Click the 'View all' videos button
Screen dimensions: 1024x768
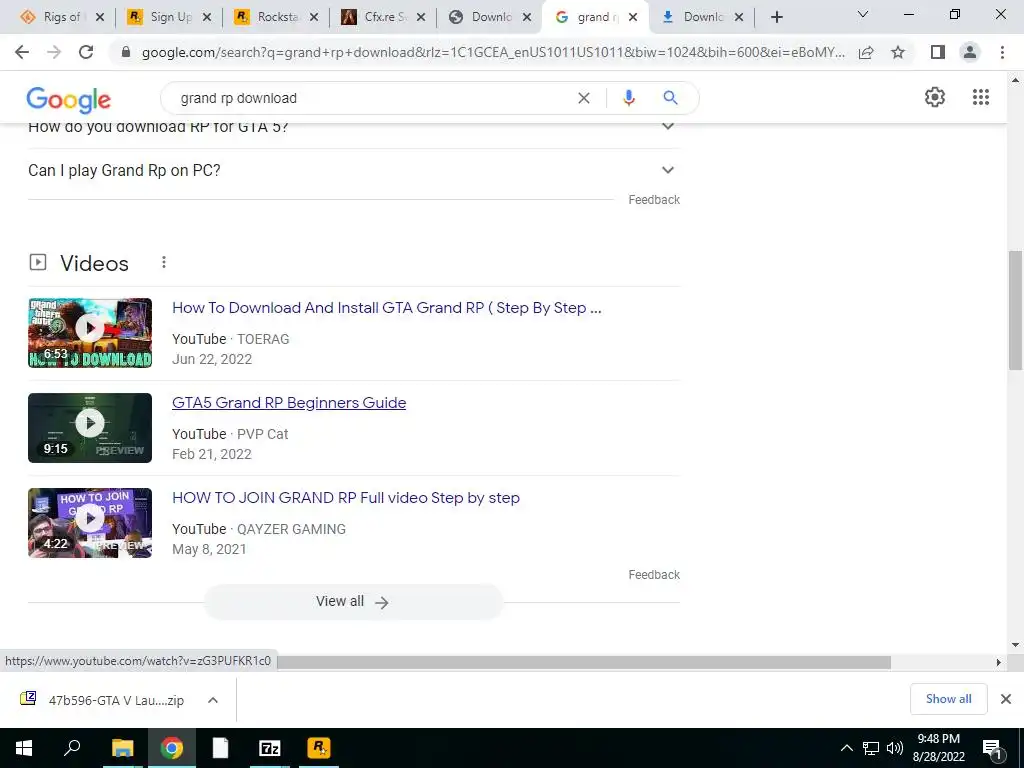pyautogui.click(x=353, y=601)
